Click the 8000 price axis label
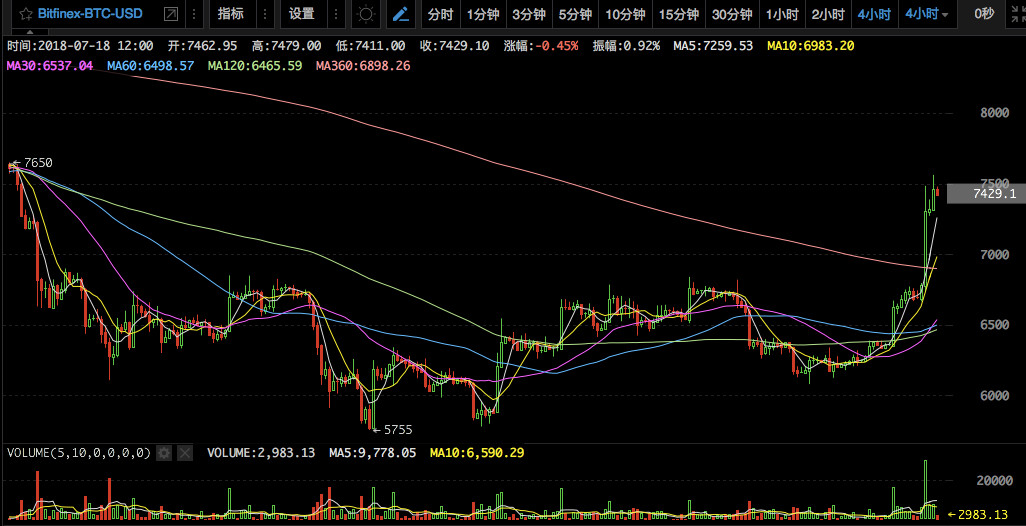This screenshot has height=526, width=1026. 995,113
